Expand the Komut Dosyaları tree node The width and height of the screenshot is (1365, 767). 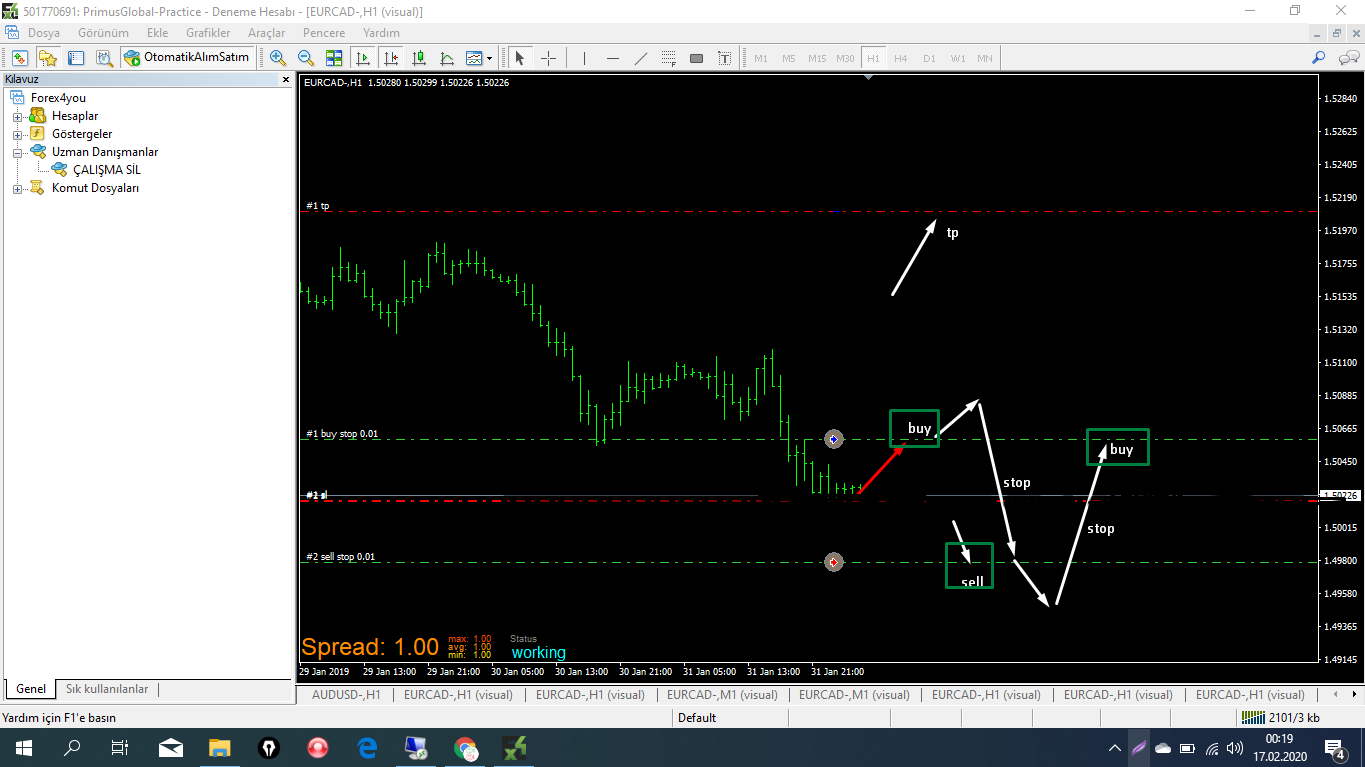click(17, 188)
